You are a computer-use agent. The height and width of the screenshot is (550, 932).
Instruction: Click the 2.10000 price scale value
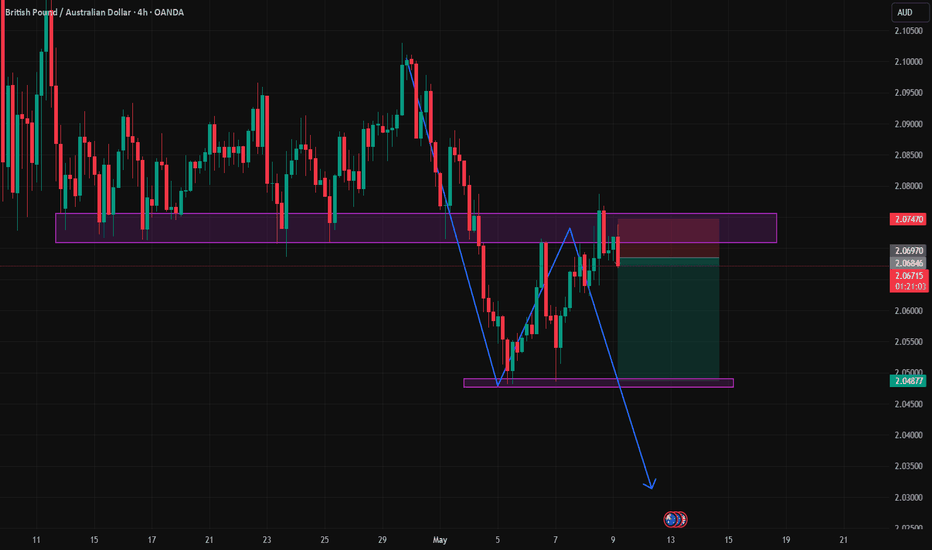tap(909, 62)
